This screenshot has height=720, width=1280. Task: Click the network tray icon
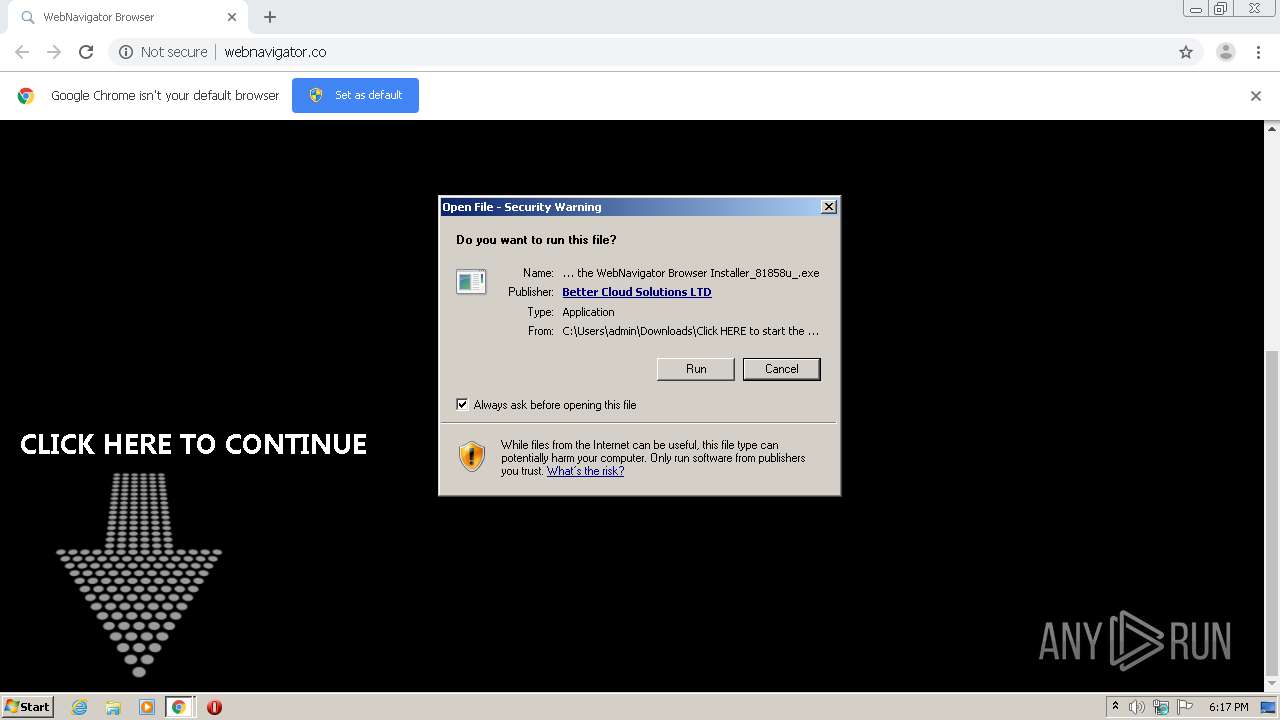pyautogui.click(x=1161, y=707)
